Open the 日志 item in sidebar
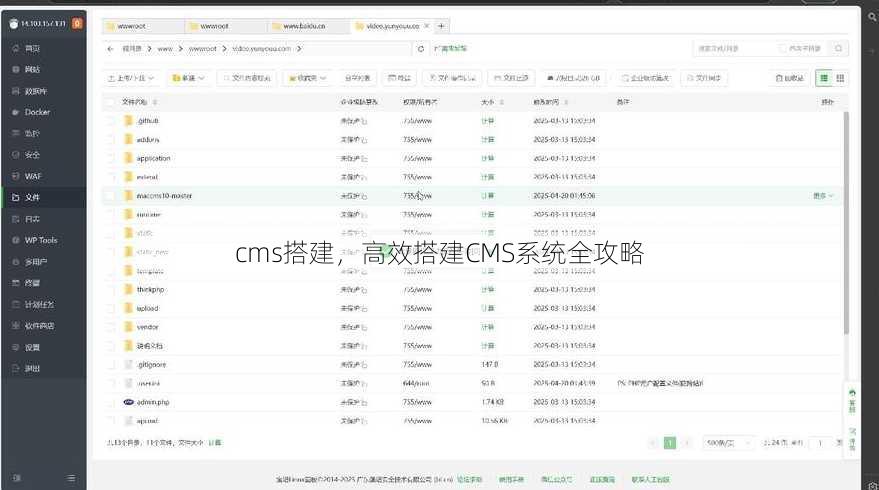 tap(44, 219)
